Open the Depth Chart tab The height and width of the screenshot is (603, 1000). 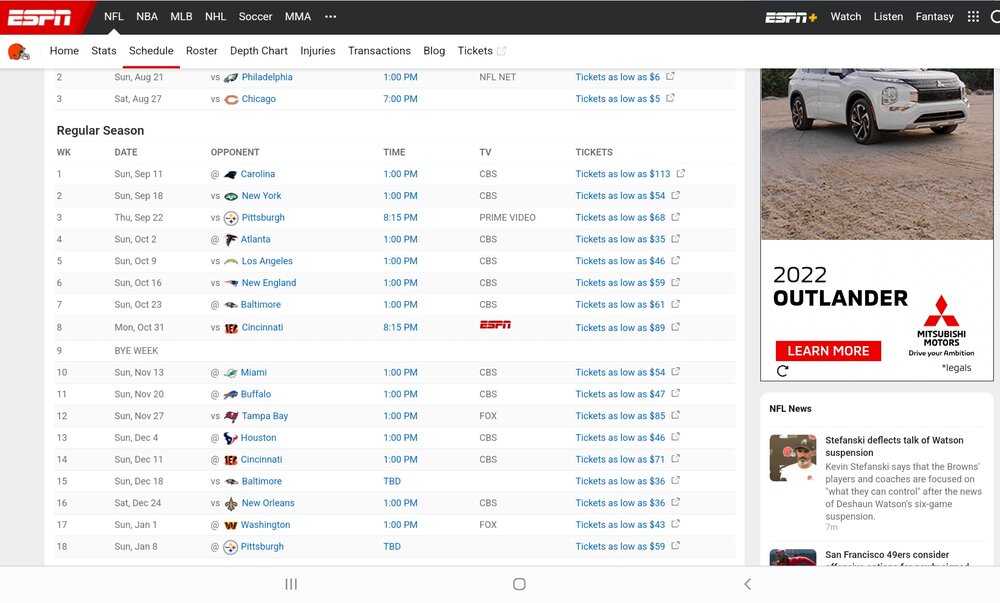click(258, 51)
